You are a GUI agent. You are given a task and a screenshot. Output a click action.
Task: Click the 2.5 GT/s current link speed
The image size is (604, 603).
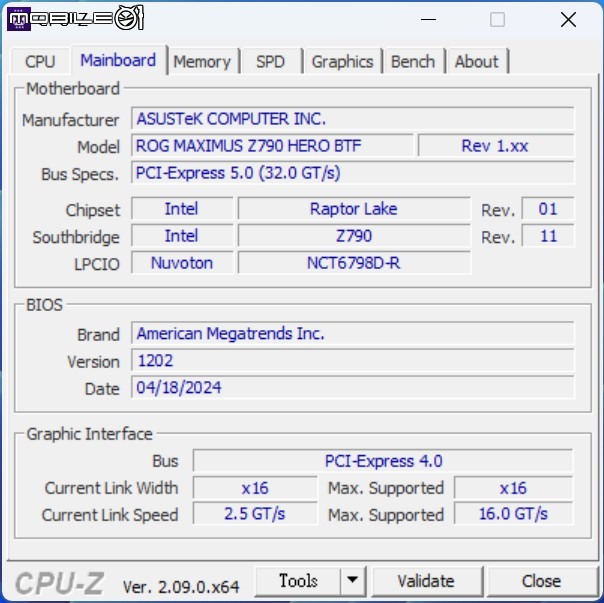click(x=255, y=514)
